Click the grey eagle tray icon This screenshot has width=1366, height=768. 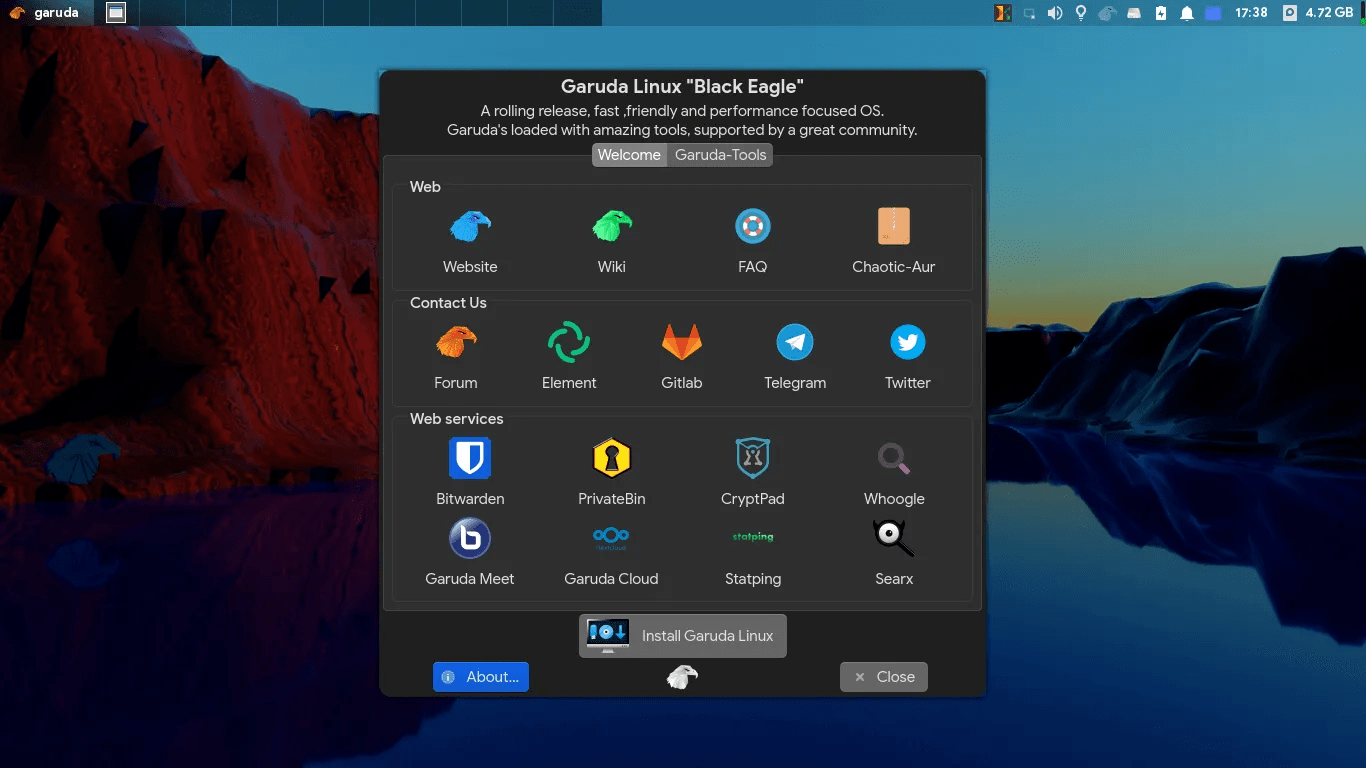pos(1107,13)
